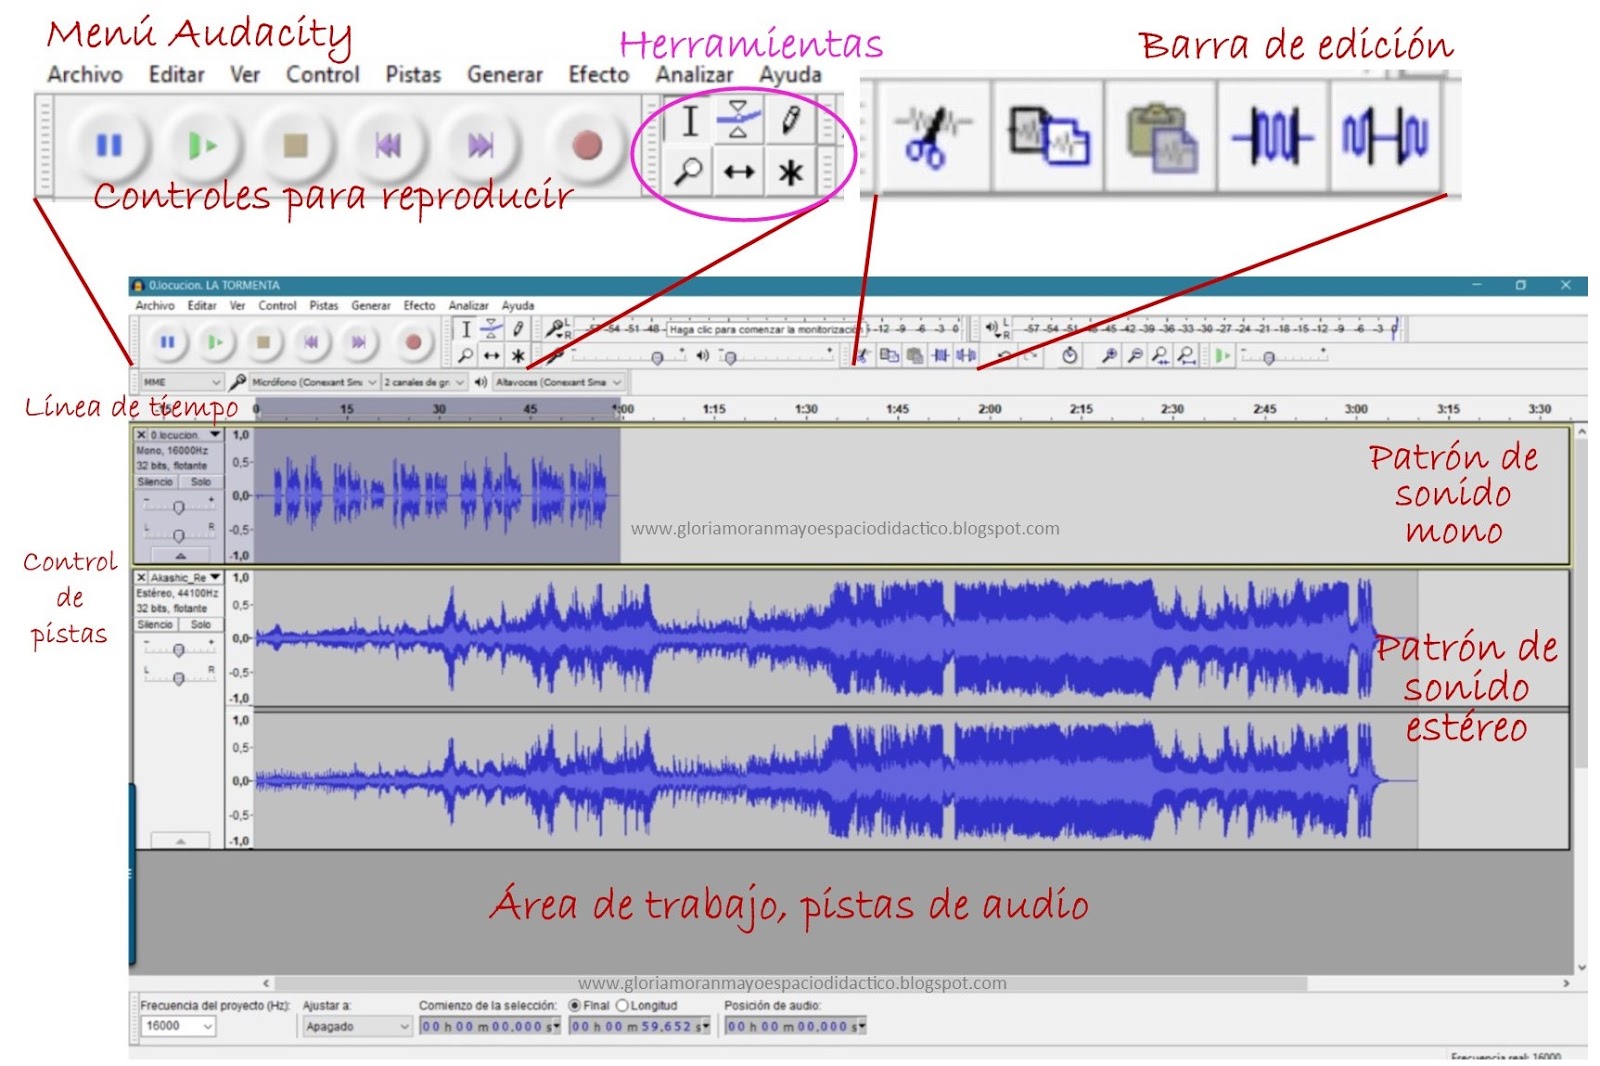Screen dimensions: 1600x1066
Task: Collapse the 0.locucion track via the arrow button
Action: point(180,556)
